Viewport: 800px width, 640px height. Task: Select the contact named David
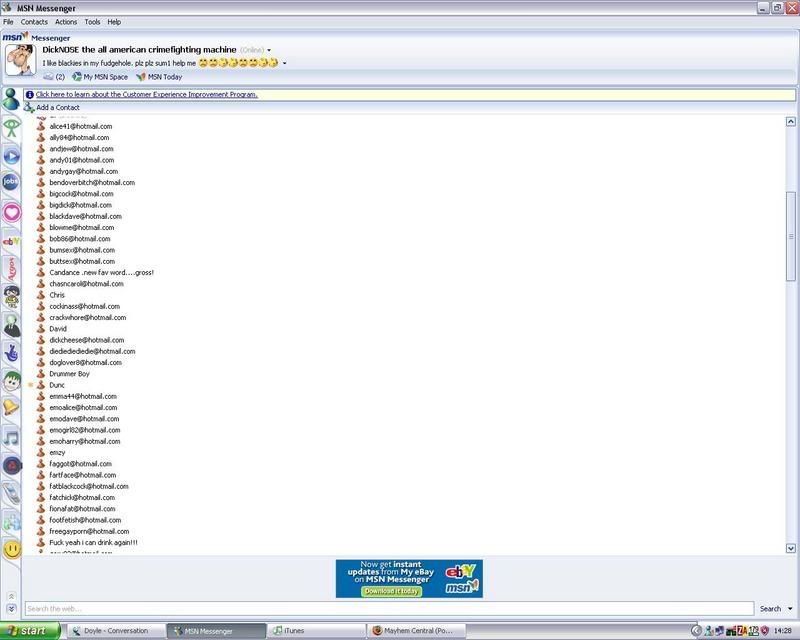[x=58, y=329]
